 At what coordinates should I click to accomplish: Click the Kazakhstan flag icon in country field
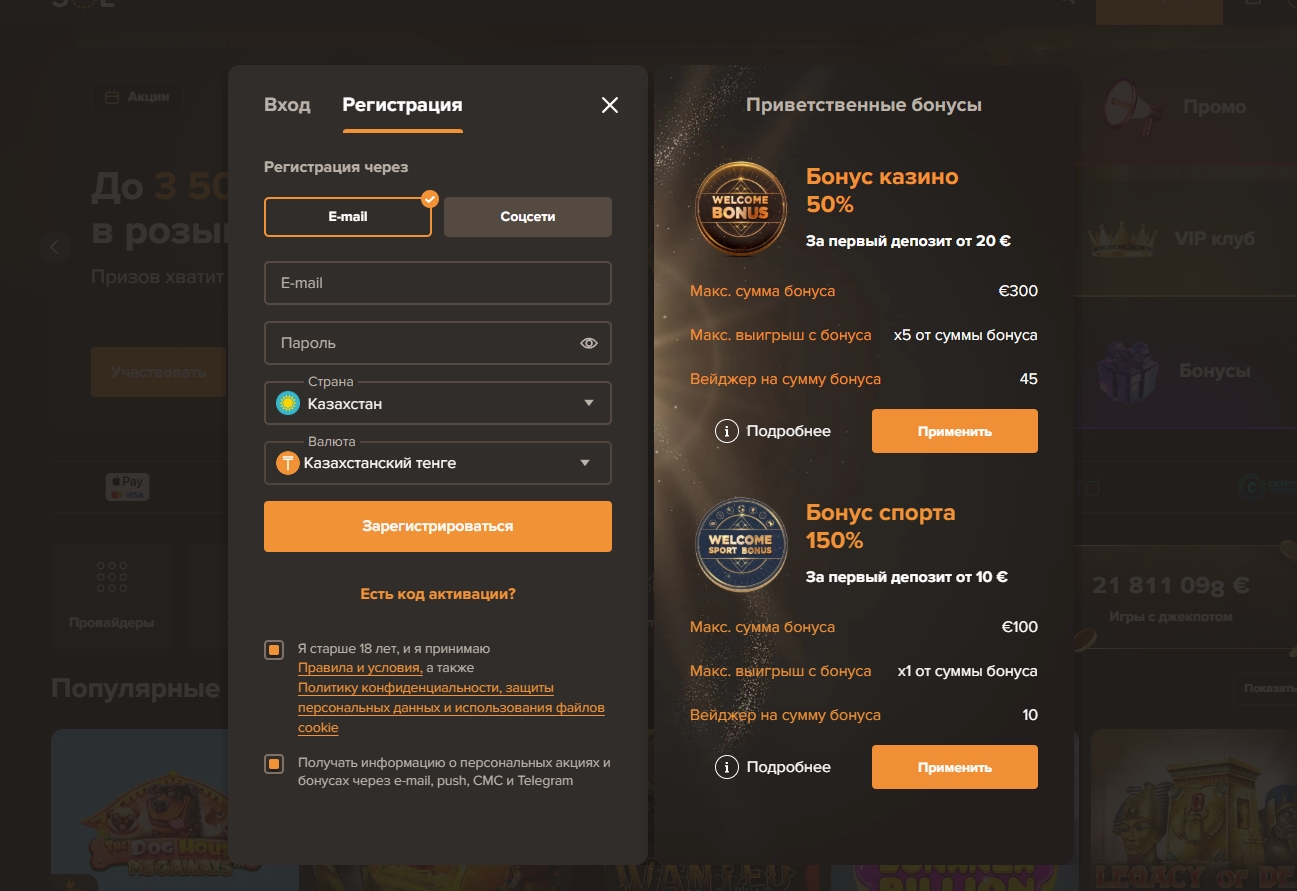click(288, 404)
